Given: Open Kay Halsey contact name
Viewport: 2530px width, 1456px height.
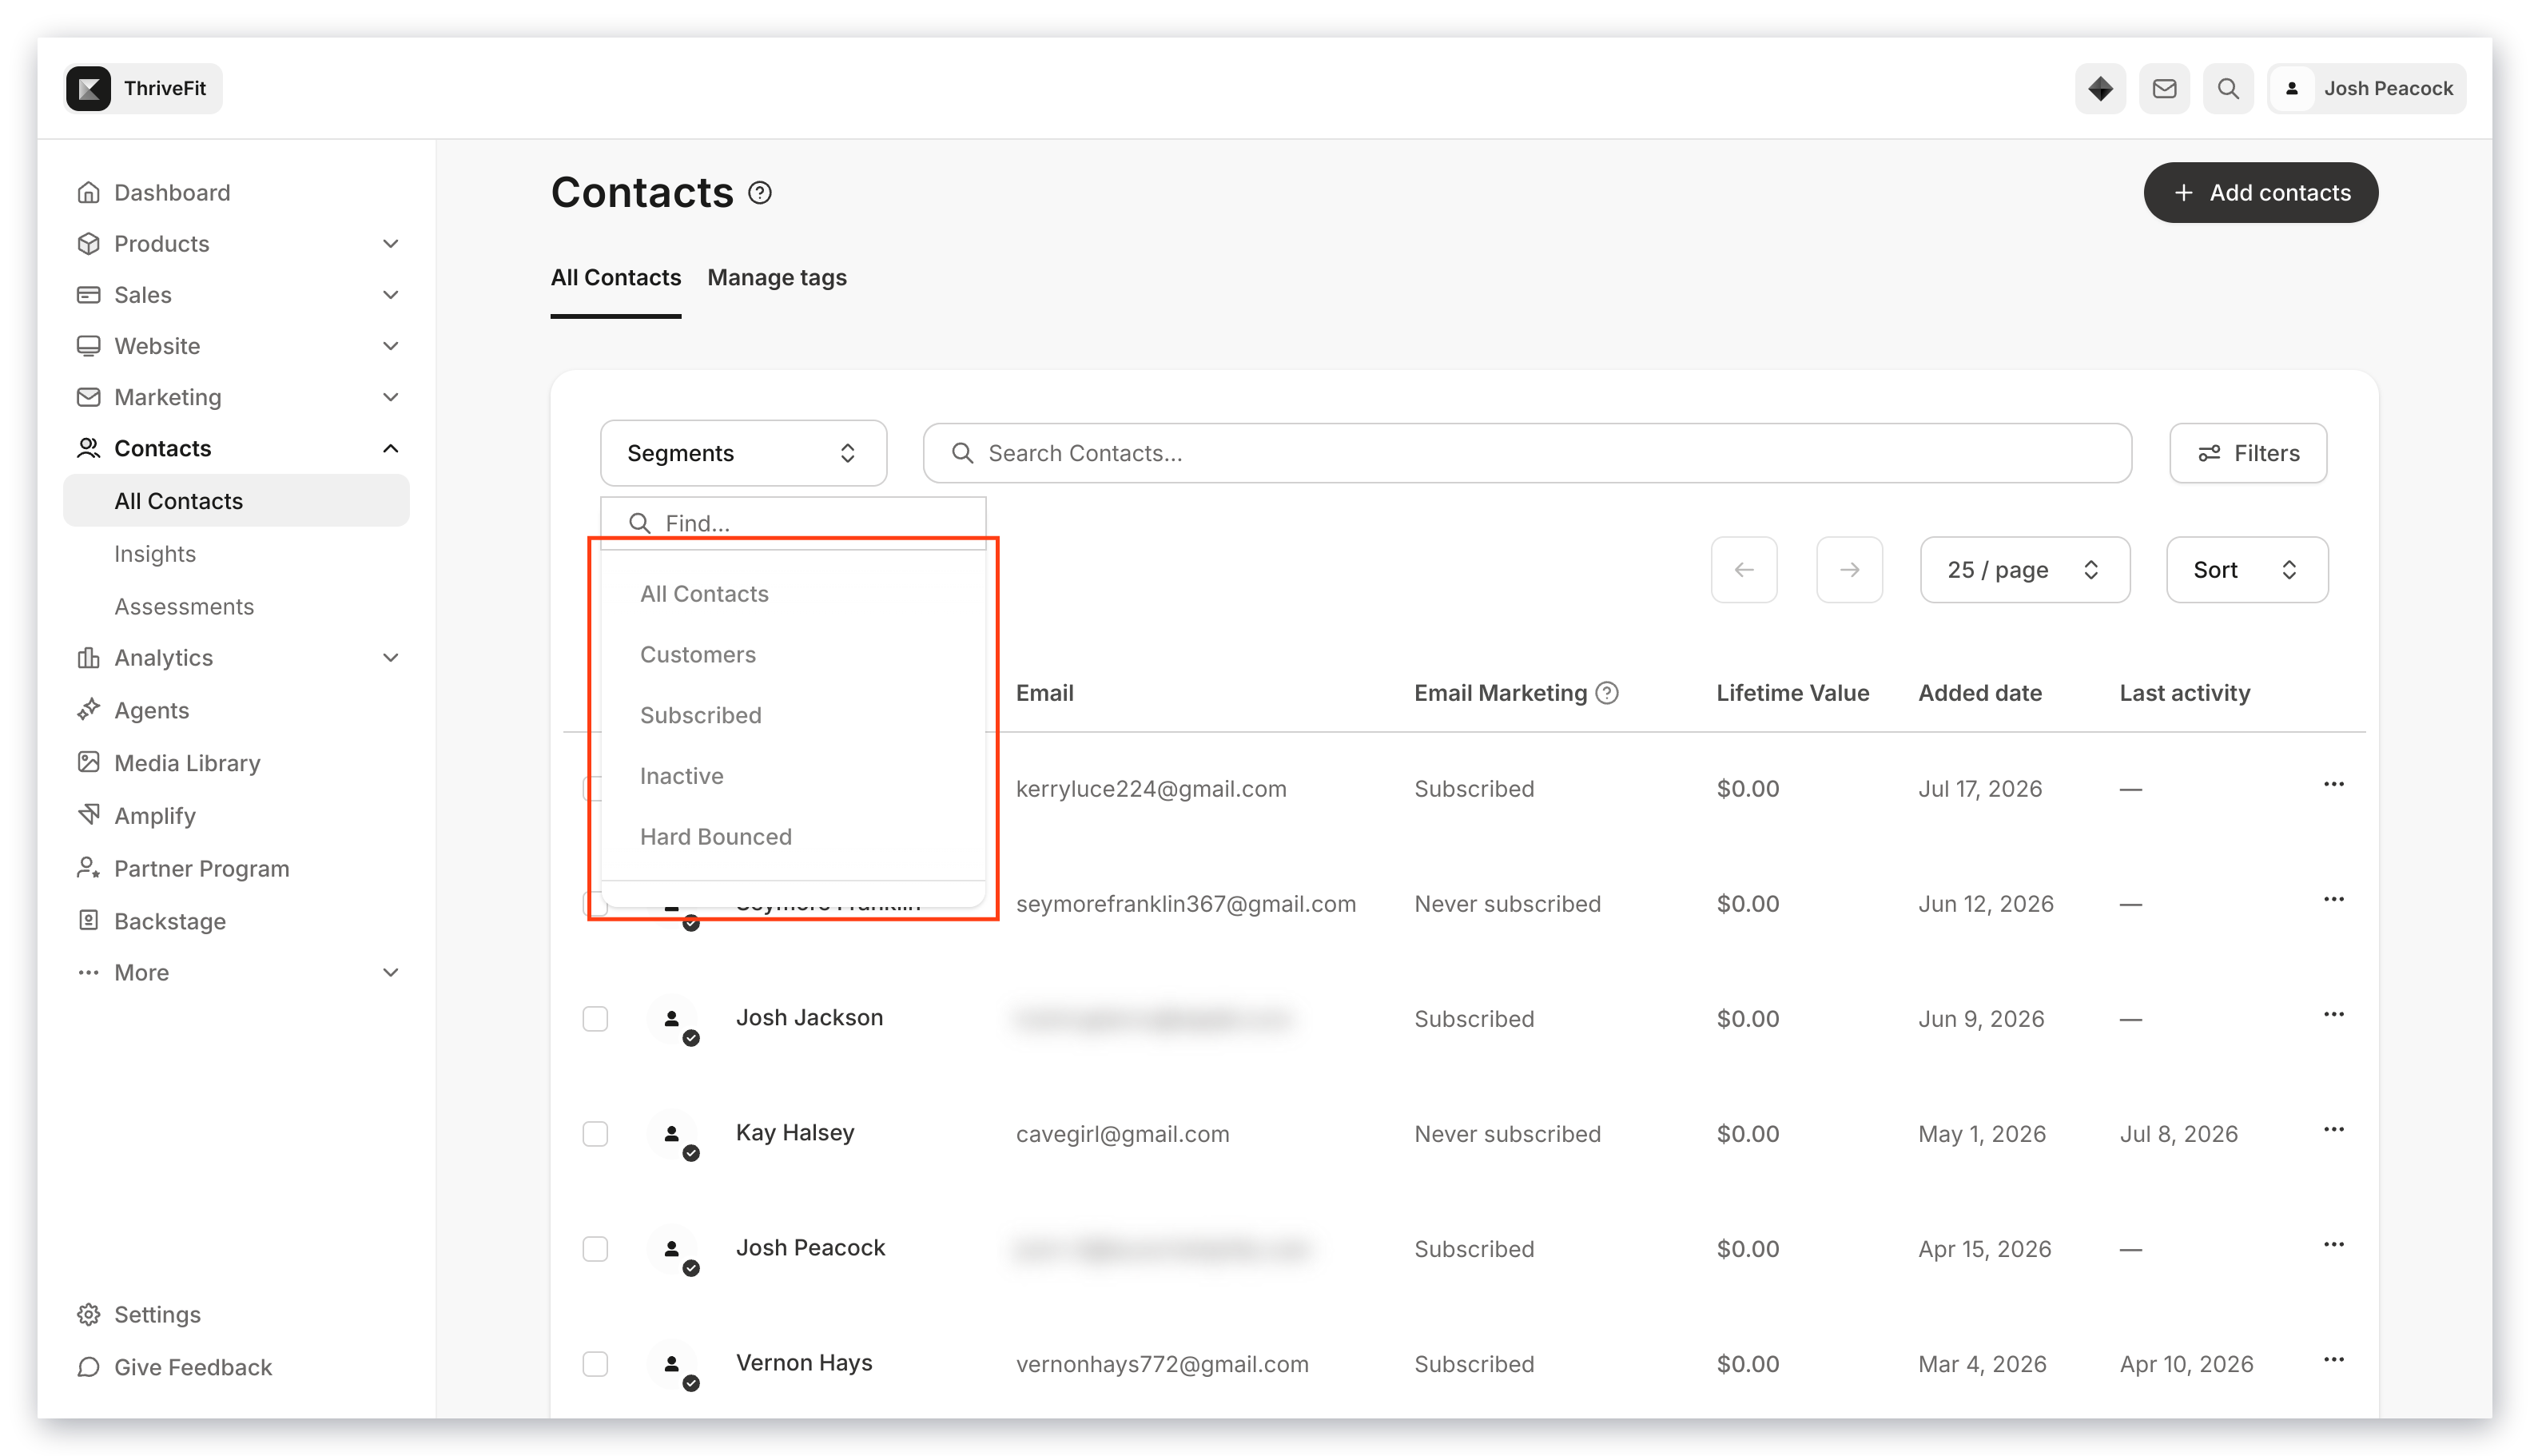Looking at the screenshot, I should point(795,1133).
